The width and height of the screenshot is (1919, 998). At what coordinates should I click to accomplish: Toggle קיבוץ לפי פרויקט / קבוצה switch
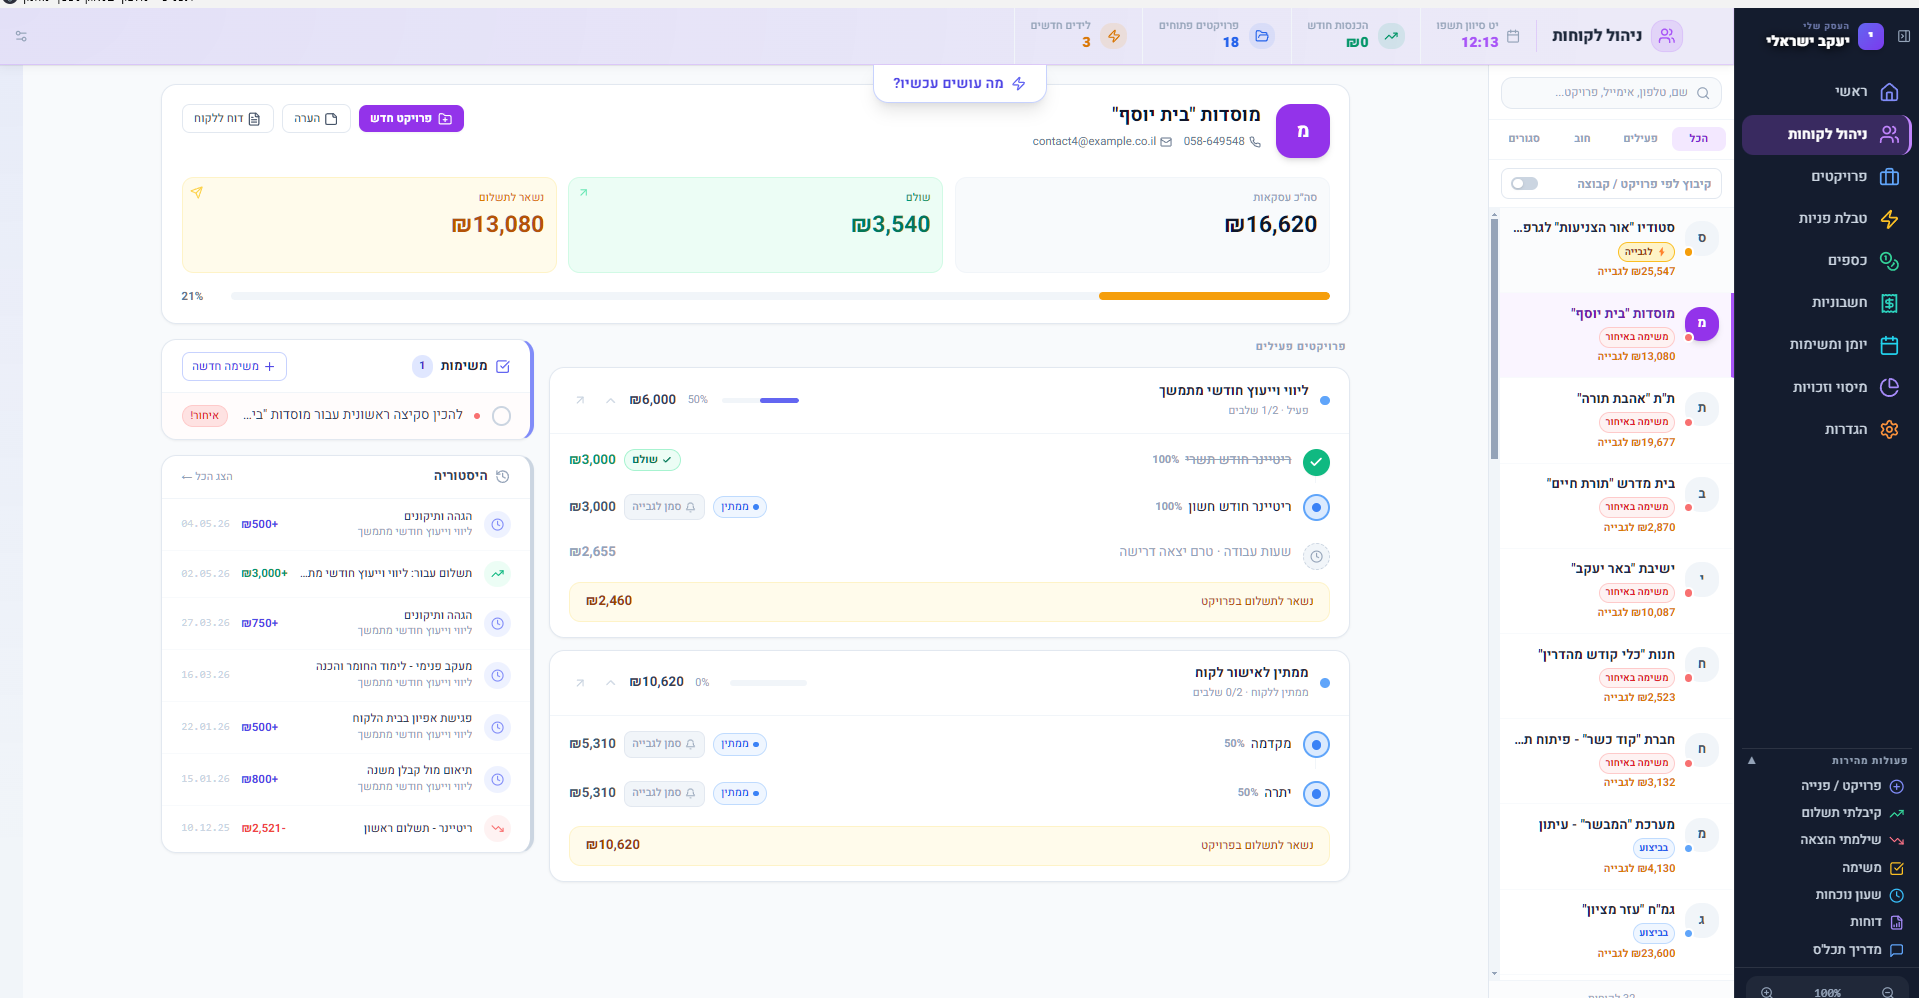click(x=1525, y=184)
